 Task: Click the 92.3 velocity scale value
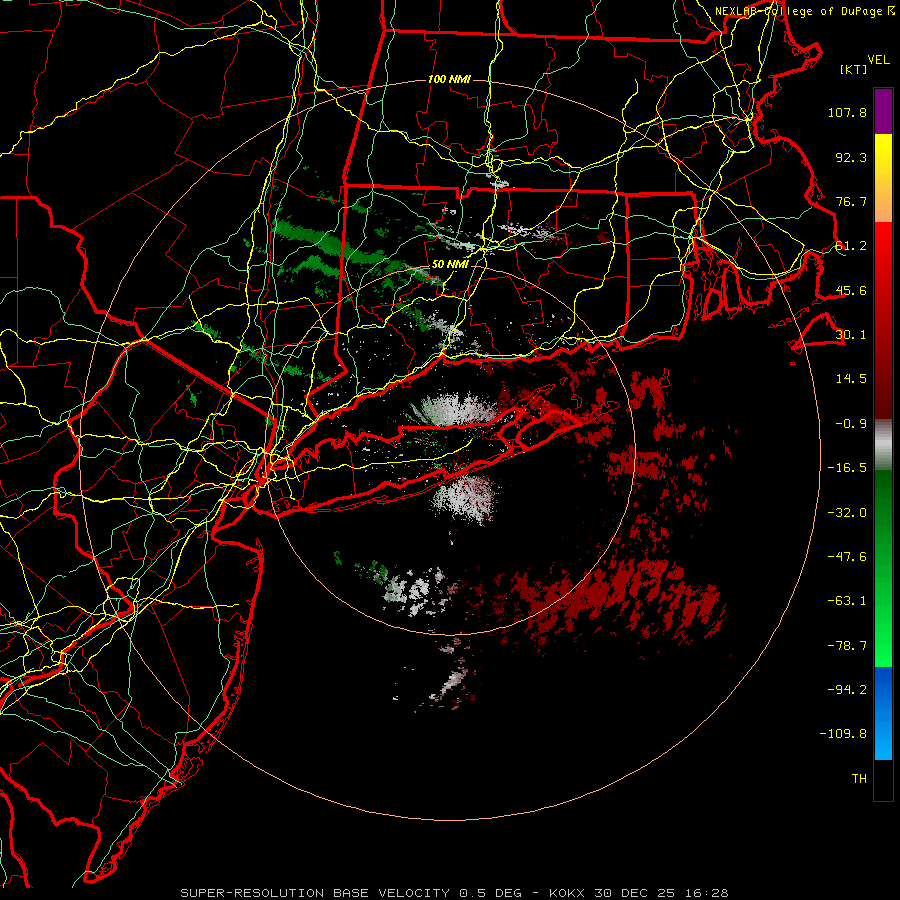(851, 157)
